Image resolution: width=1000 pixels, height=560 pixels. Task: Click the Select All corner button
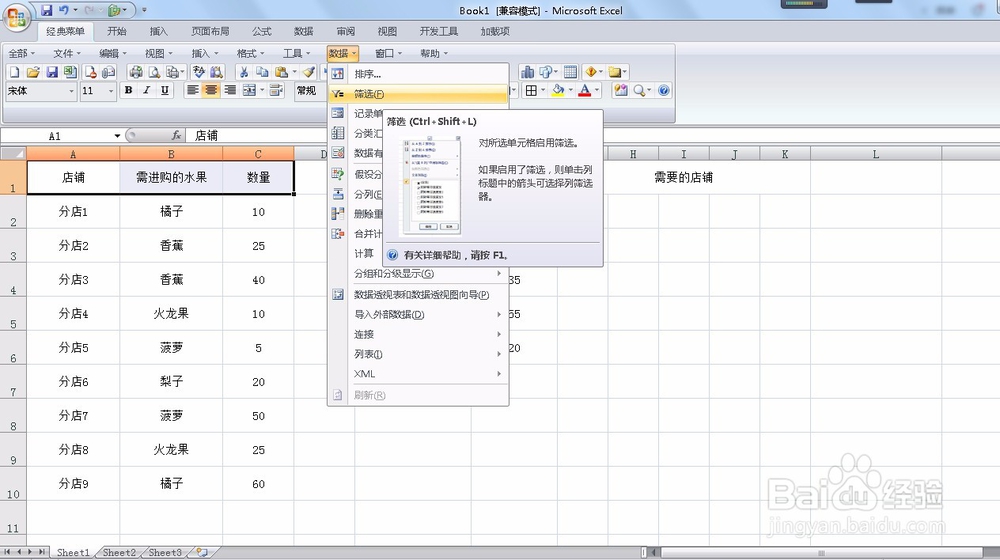(13, 154)
